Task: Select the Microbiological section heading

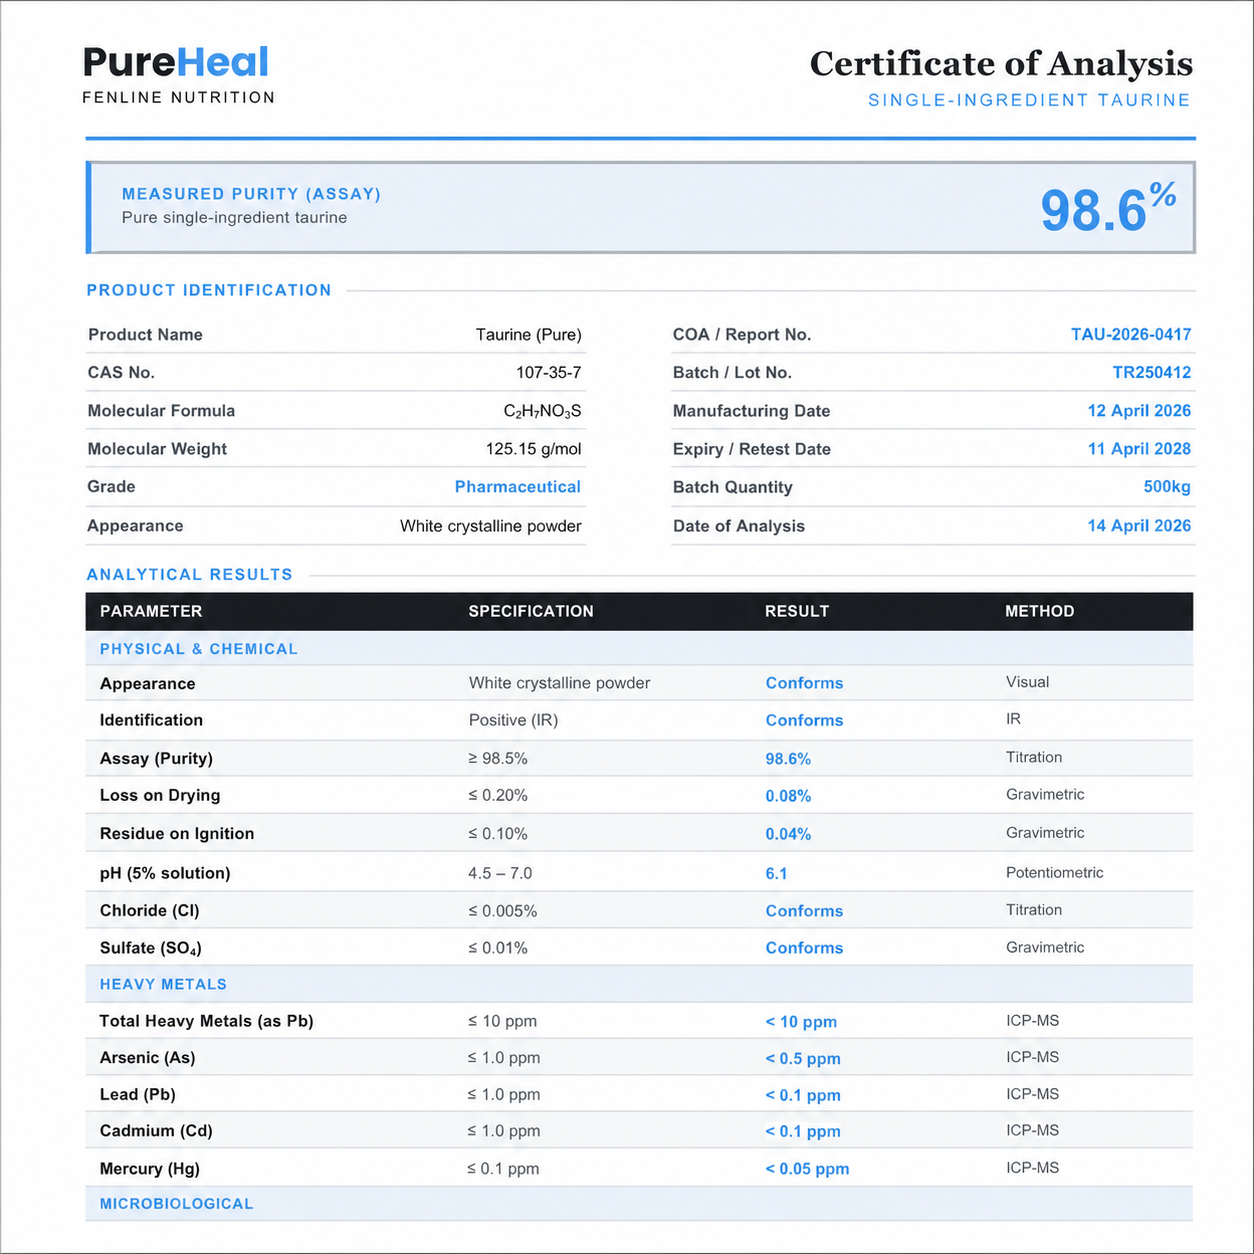Action: (176, 1204)
